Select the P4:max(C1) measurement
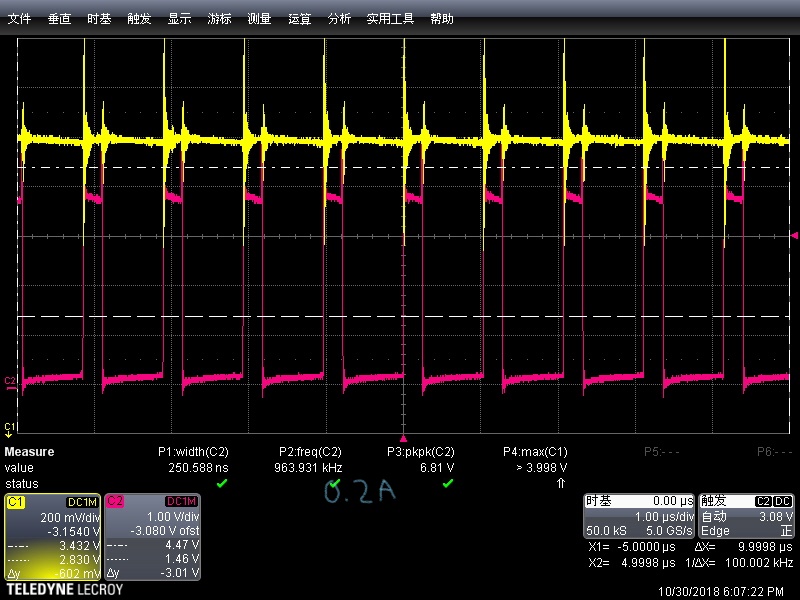Image resolution: width=800 pixels, height=600 pixels. tap(535, 452)
